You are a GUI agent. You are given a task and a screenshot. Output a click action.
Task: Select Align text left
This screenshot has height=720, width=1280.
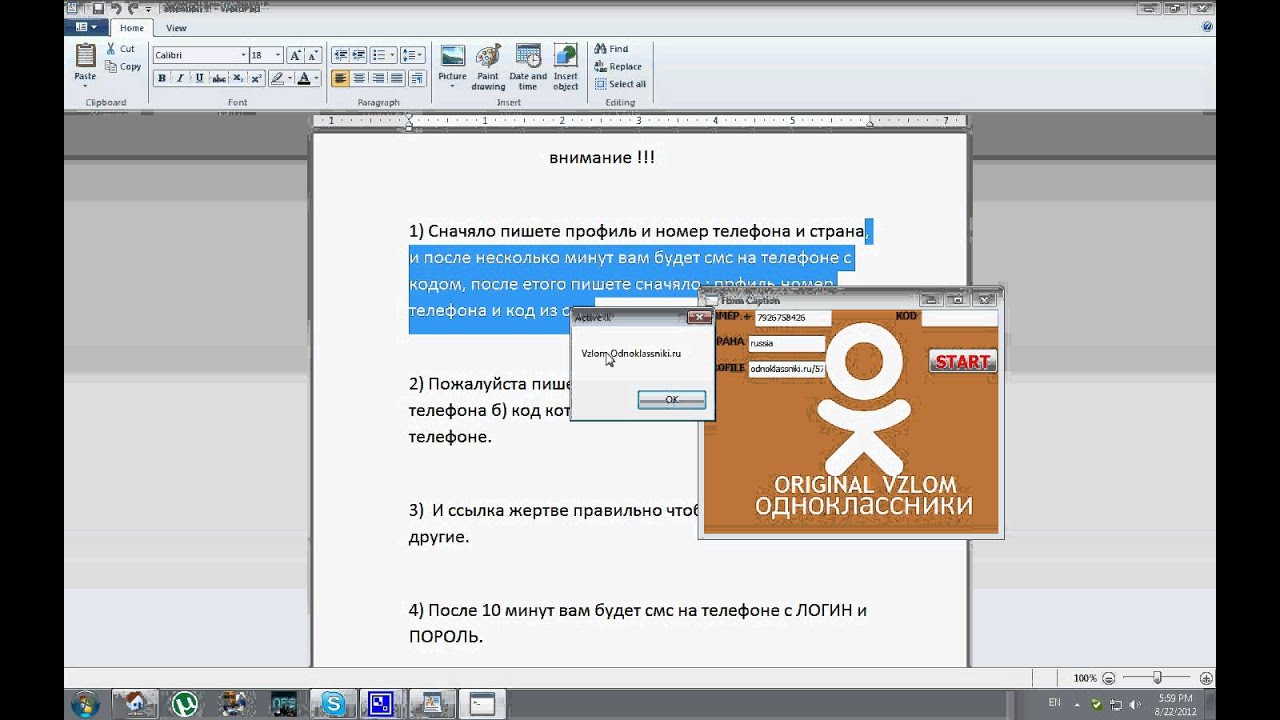(x=340, y=78)
